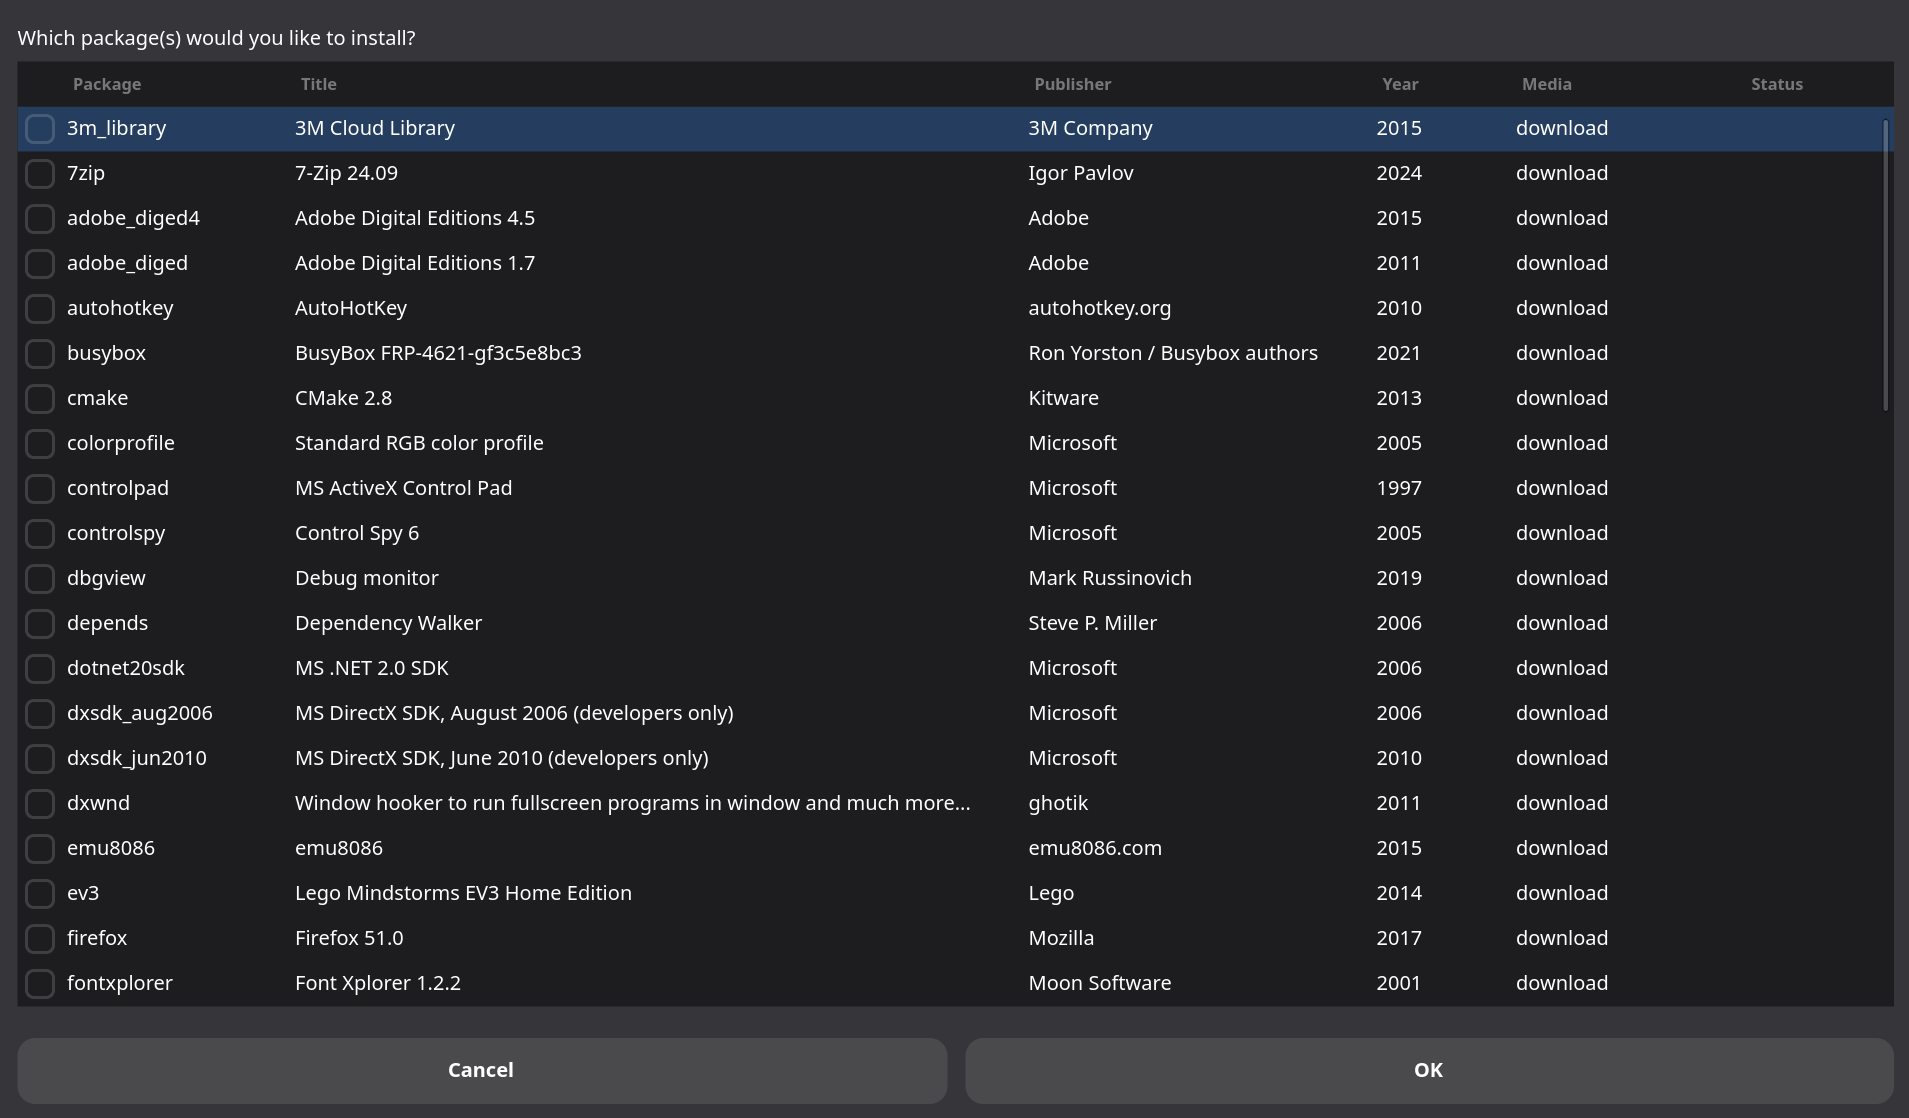Sort by the Package column header
Image resolution: width=1909 pixels, height=1118 pixels.
coord(107,85)
